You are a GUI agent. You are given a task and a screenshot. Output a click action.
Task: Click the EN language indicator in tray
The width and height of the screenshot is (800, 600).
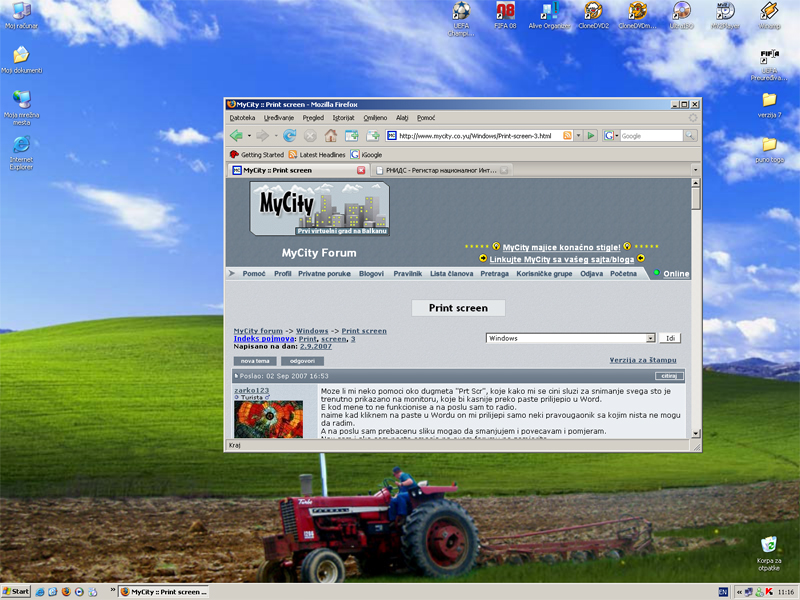(x=723, y=592)
